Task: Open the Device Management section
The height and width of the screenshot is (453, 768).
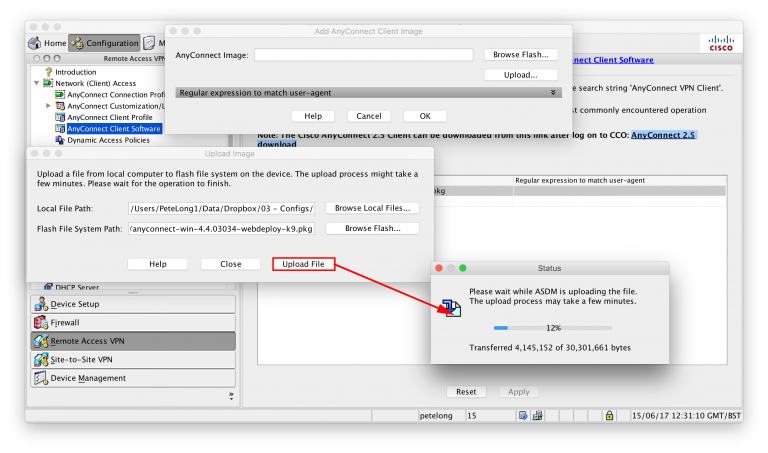Action: pos(133,378)
